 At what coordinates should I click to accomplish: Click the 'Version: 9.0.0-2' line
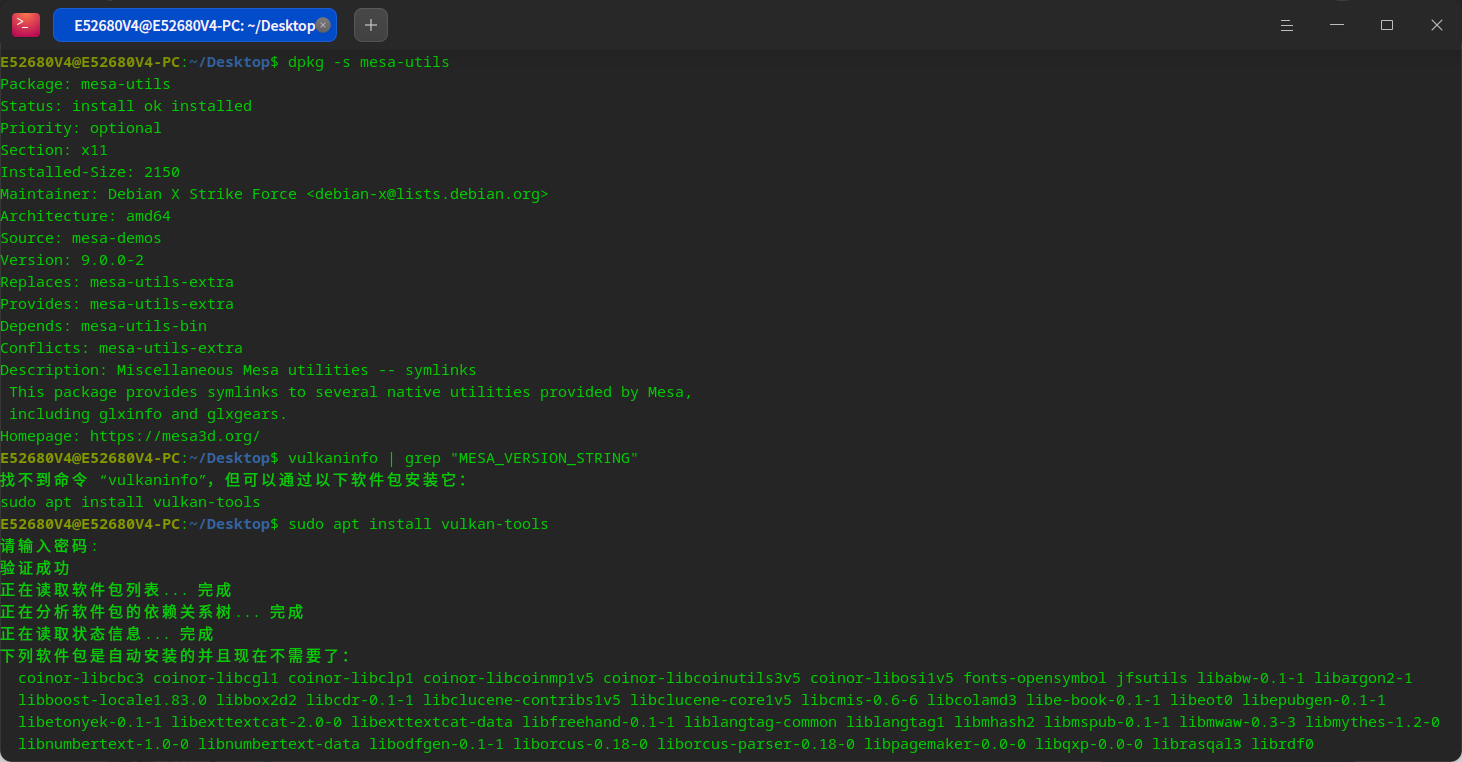72,260
